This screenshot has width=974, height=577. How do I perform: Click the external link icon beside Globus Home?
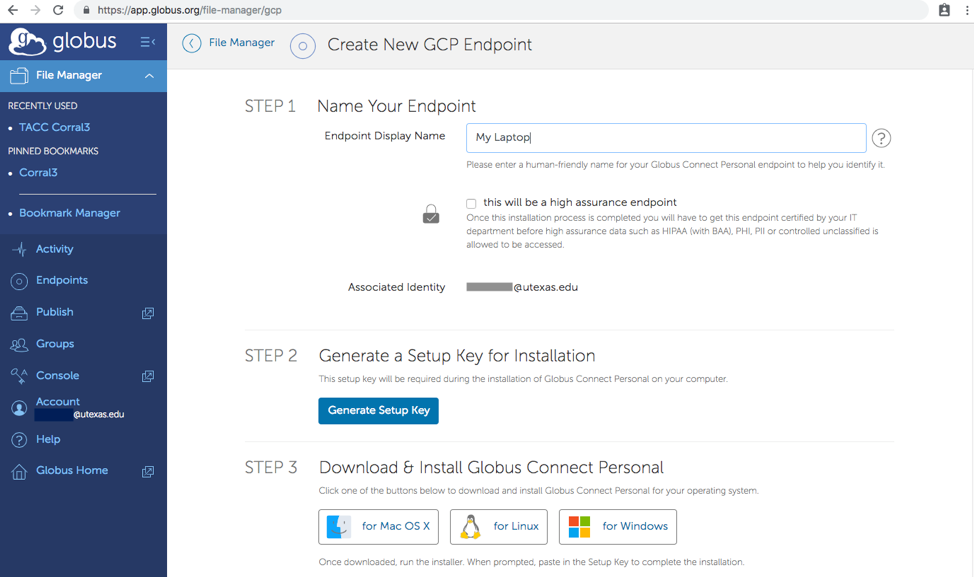(148, 472)
